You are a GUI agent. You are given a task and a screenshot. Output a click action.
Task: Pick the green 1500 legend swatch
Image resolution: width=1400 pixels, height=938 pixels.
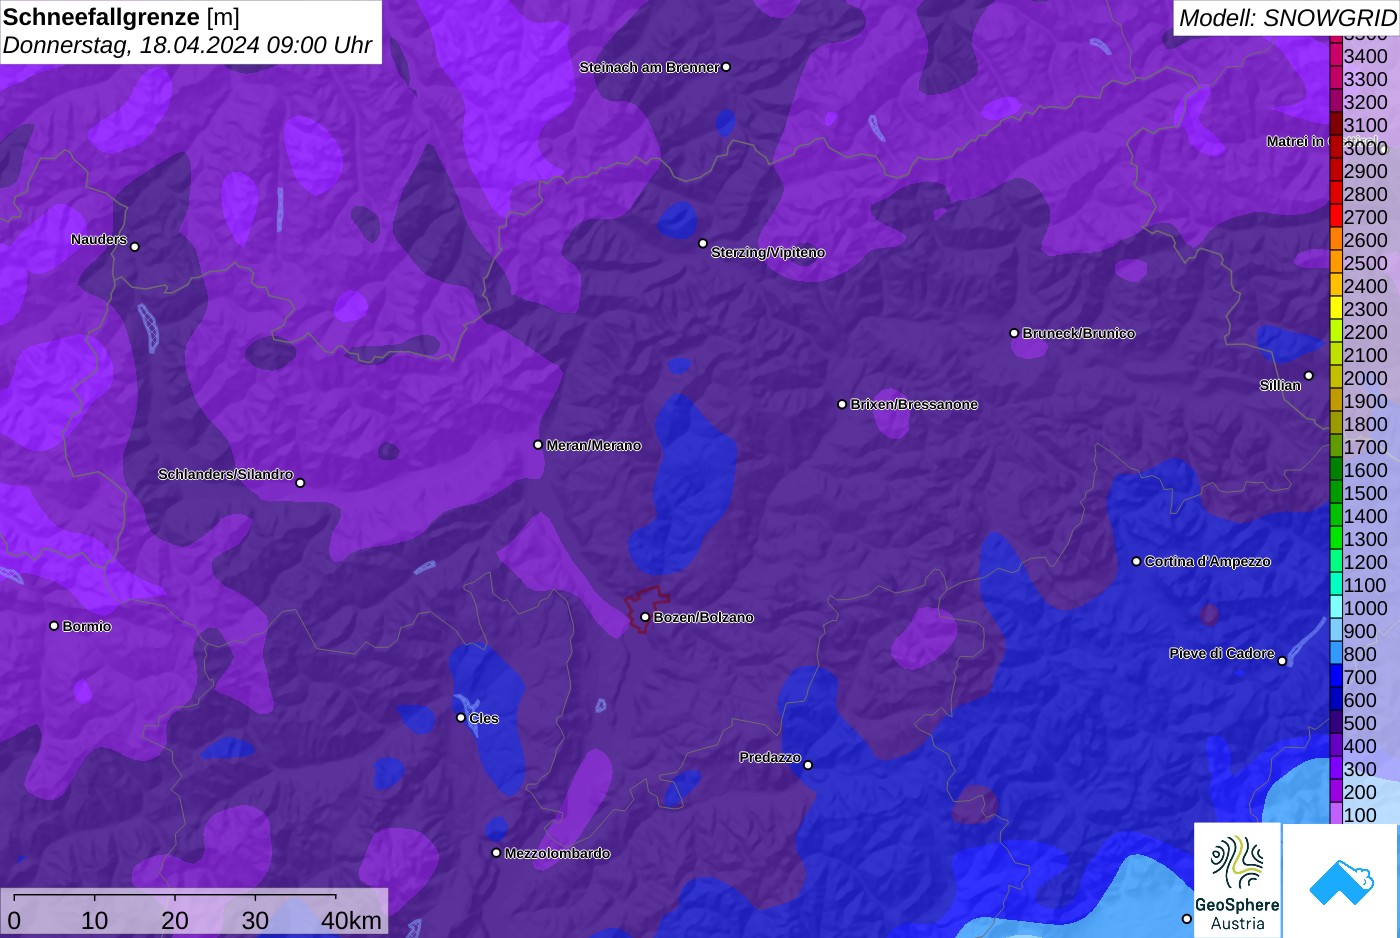coord(1336,492)
